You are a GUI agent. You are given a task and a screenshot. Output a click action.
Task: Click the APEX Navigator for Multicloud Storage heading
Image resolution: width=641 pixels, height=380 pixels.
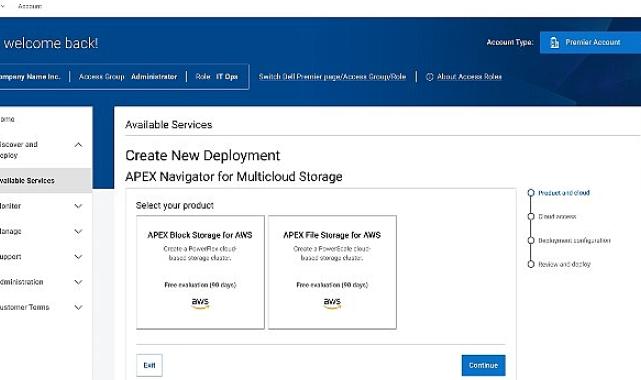[234, 177]
